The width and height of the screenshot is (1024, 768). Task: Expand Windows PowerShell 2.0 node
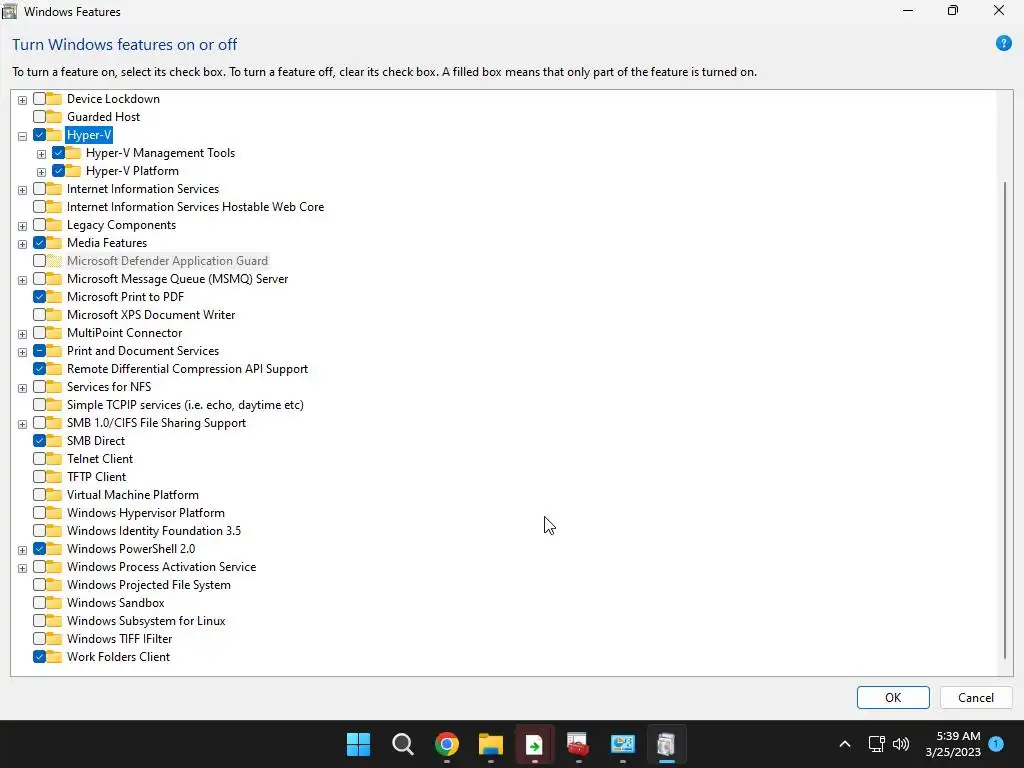pyautogui.click(x=22, y=550)
